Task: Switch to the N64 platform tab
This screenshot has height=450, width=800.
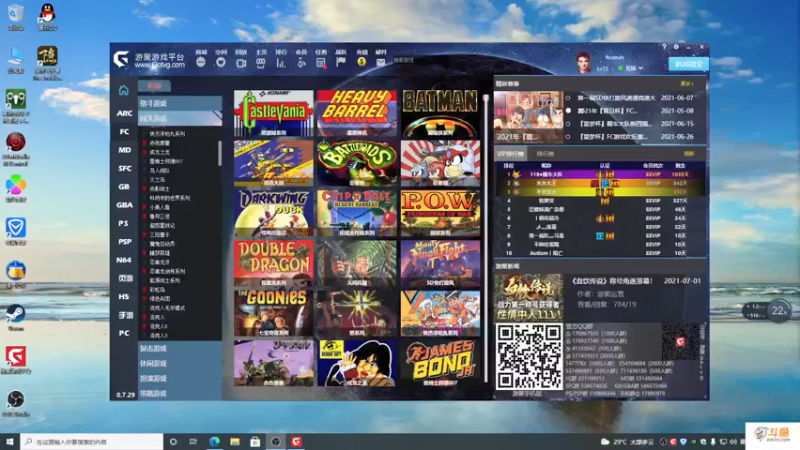Action: [124, 260]
